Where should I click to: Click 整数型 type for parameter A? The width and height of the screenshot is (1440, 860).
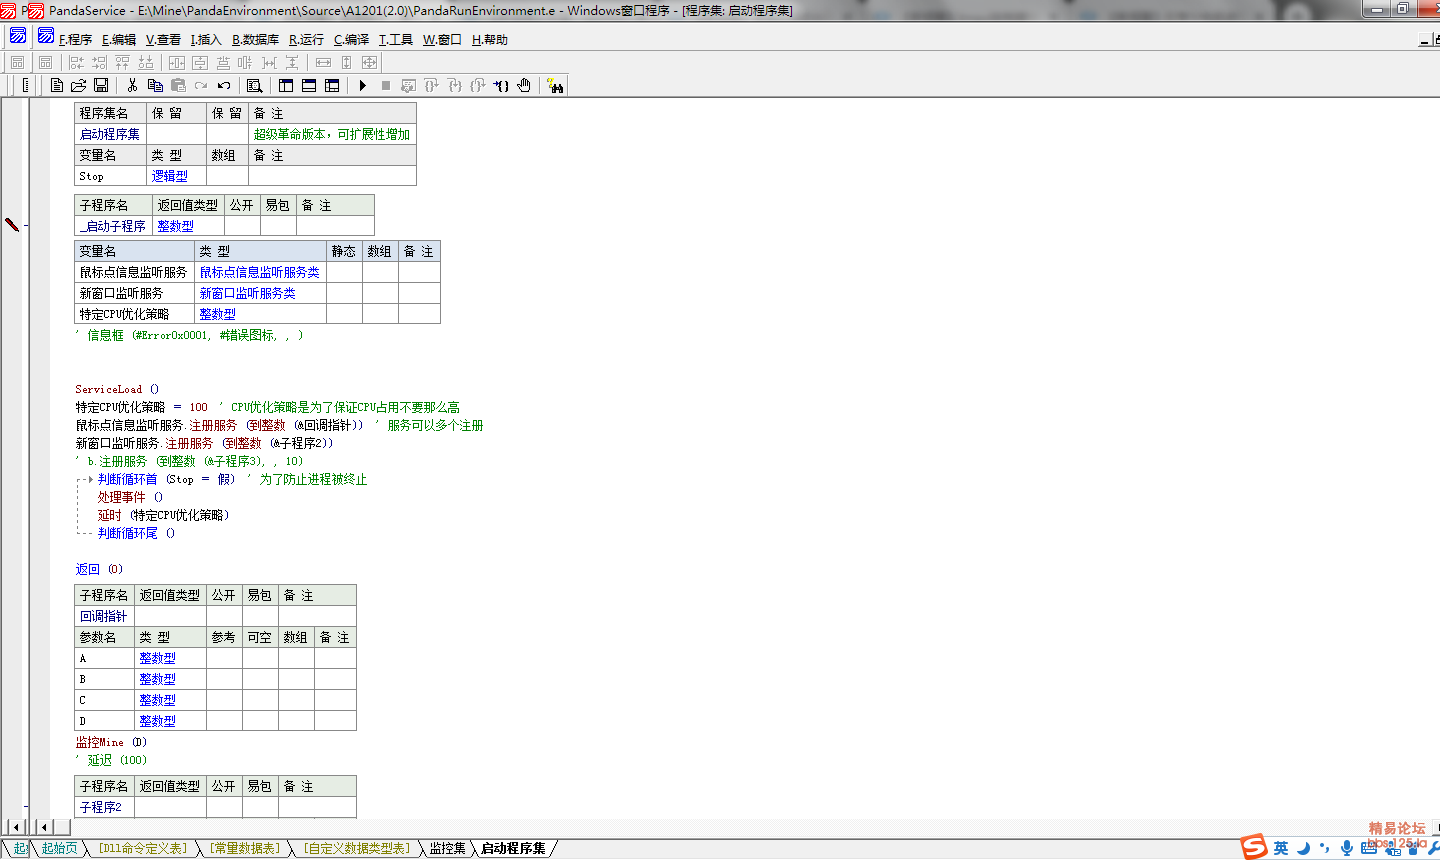[x=157, y=658]
